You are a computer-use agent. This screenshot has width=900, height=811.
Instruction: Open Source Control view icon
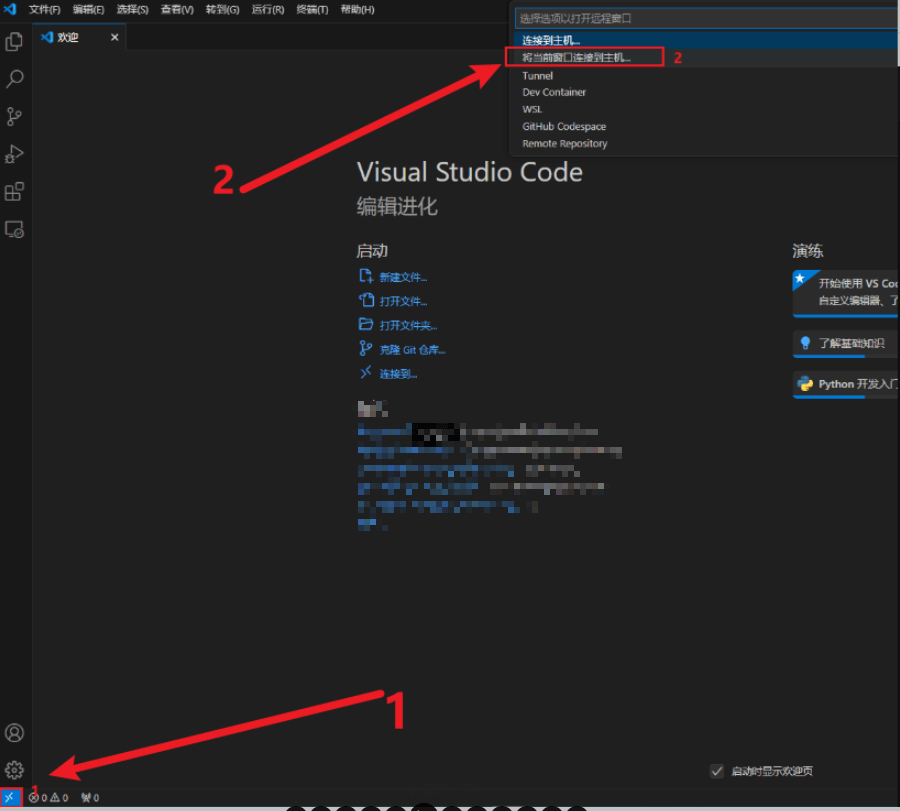15,116
